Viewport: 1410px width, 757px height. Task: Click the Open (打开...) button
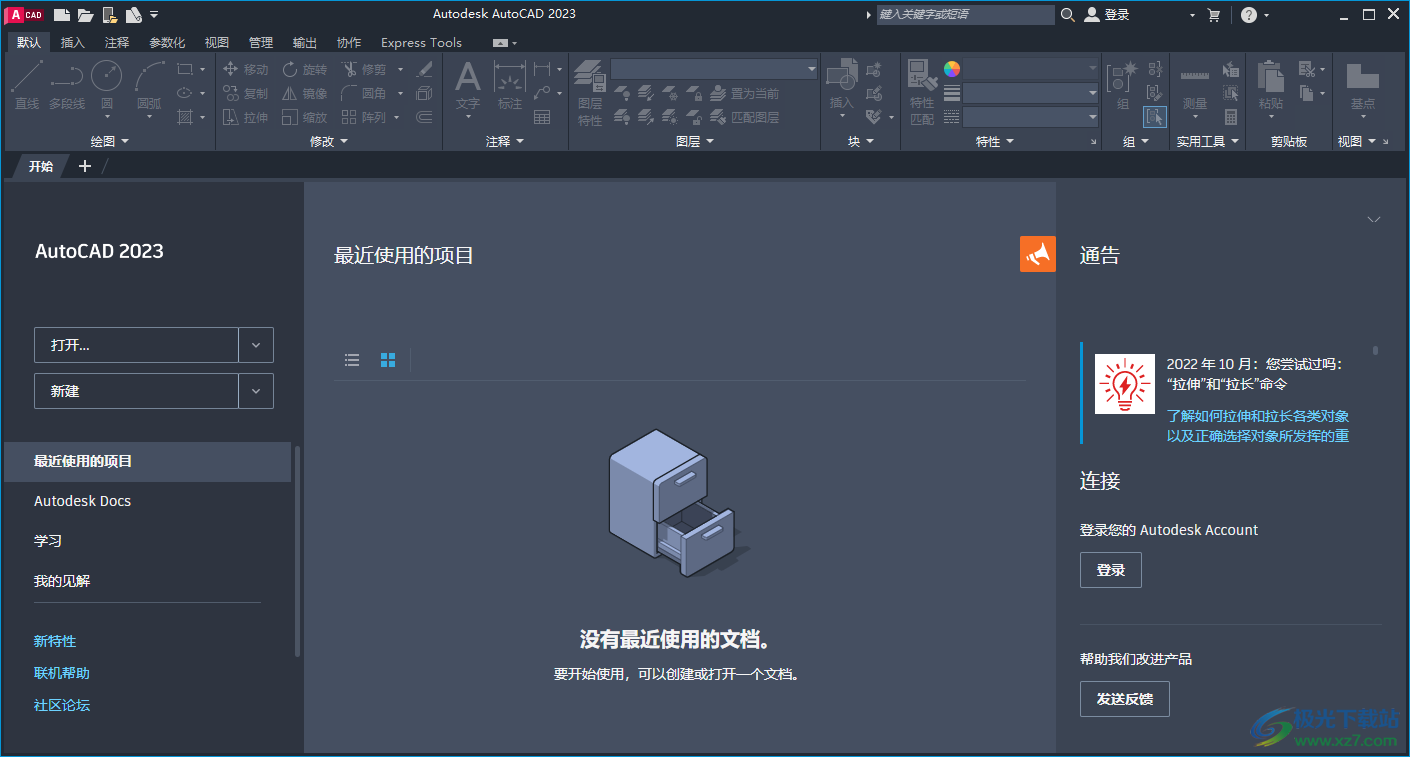136,345
